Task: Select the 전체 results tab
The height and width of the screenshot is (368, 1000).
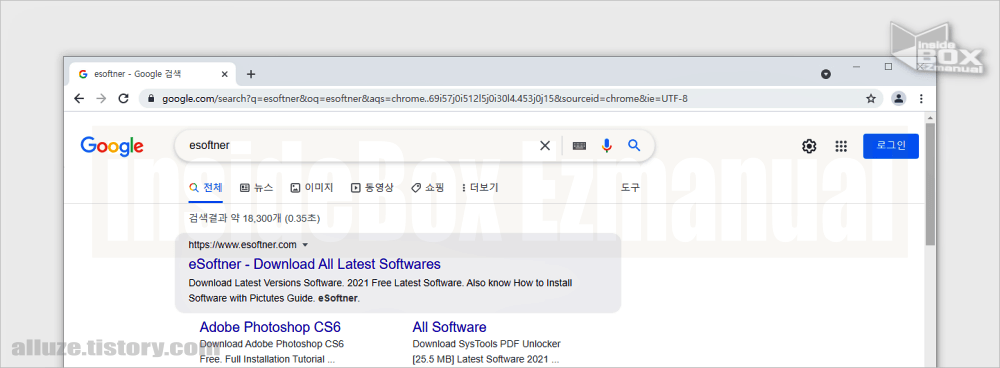Action: point(206,188)
